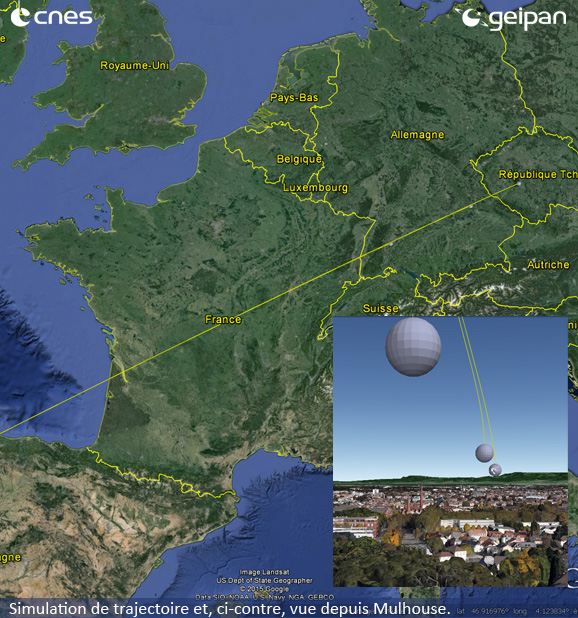
Task: Click the red chimney tower in Mulhouse
Action: tap(421, 496)
